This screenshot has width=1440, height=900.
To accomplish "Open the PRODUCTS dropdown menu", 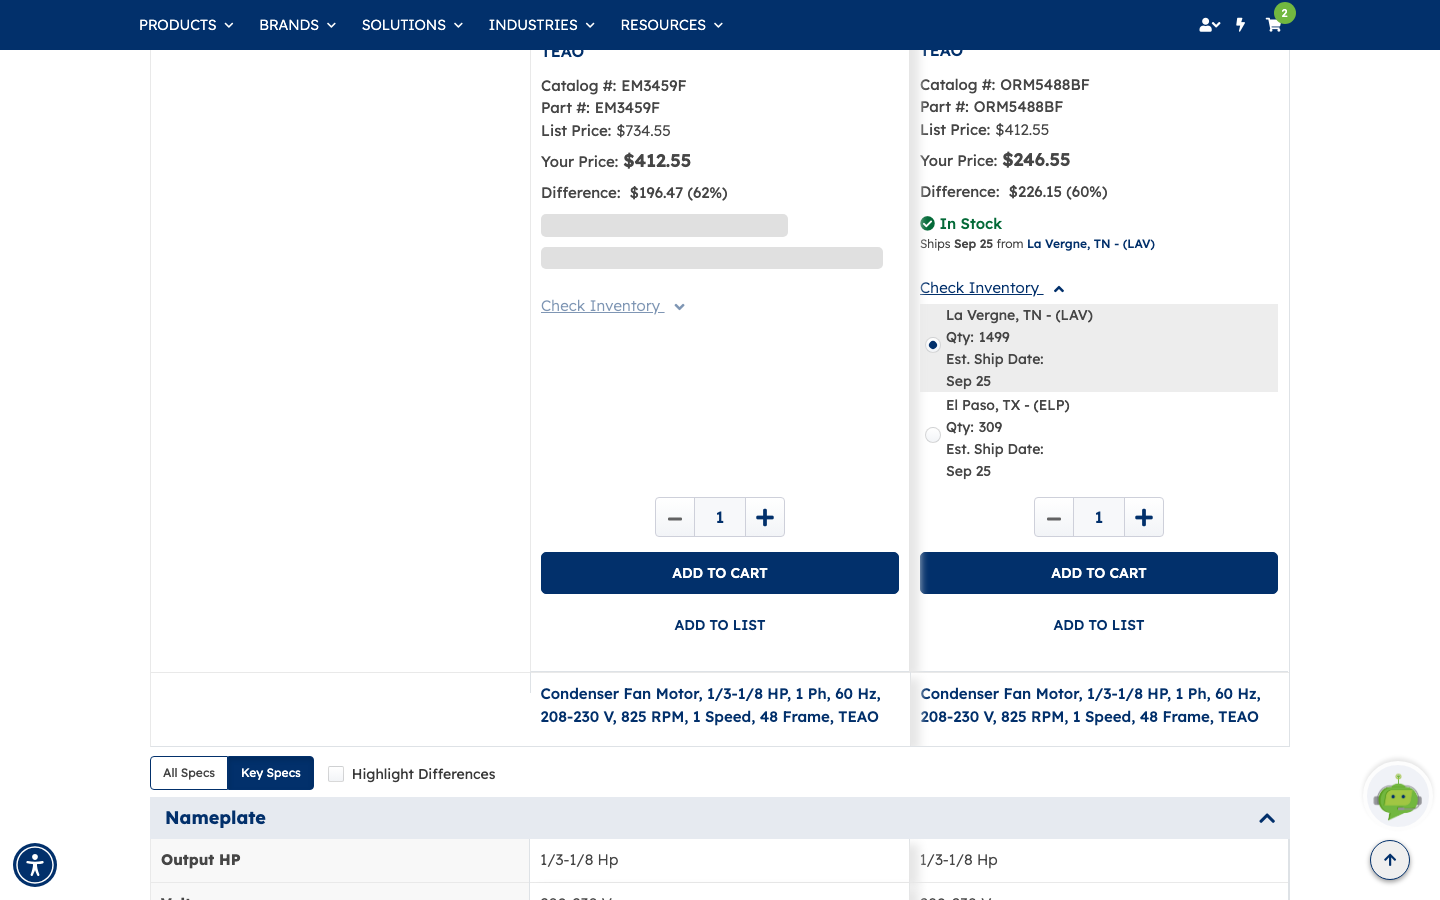I will point(186,25).
